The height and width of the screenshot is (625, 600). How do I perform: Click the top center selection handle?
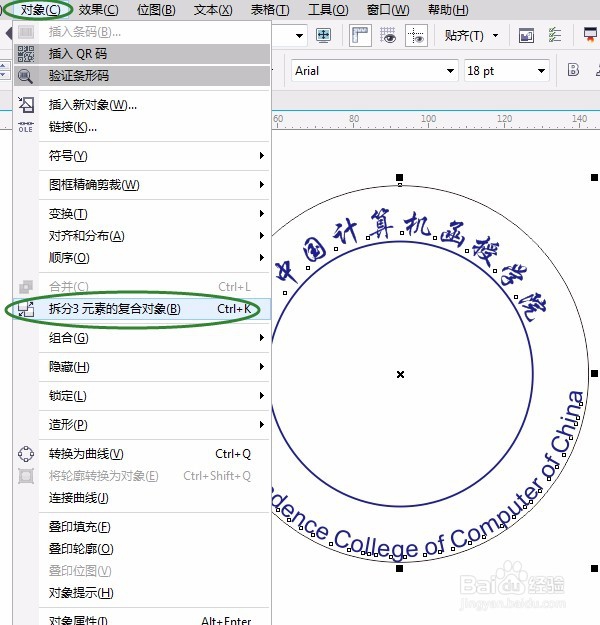[x=399, y=177]
